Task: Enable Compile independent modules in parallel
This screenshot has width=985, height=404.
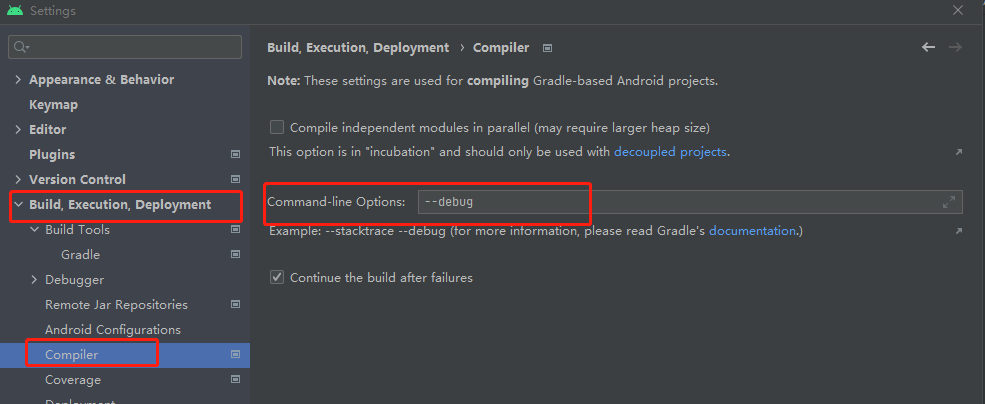Action: click(277, 128)
